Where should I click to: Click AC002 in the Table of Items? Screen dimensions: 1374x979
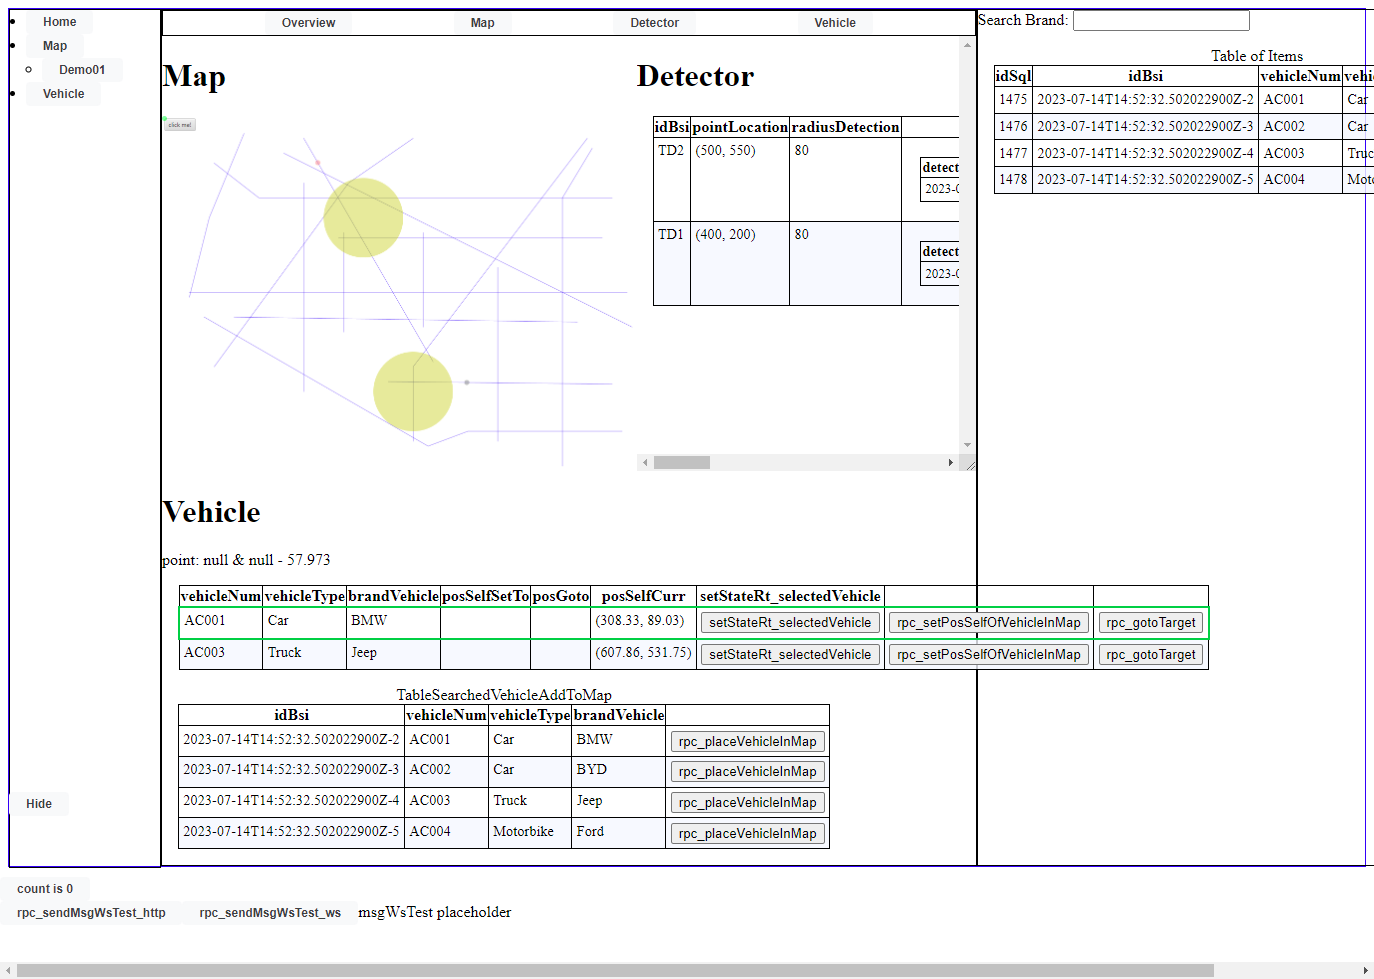click(x=1300, y=127)
